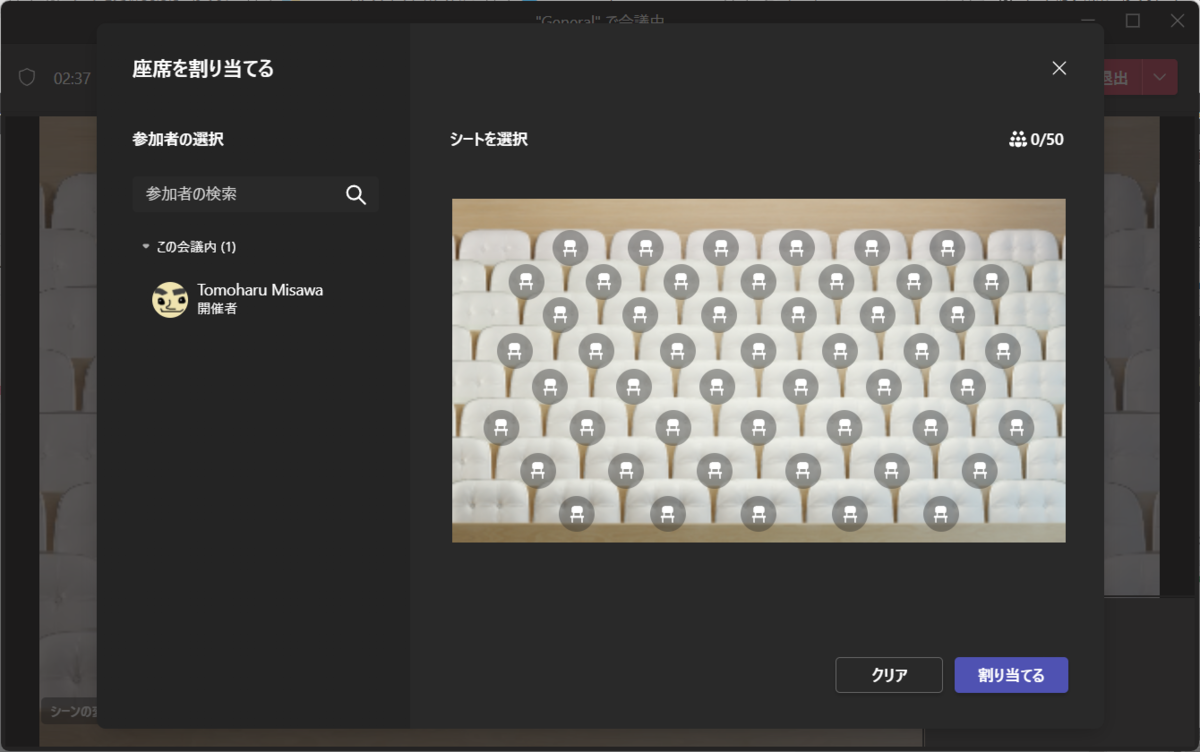Select the leftmost seat in the seventh row
The width and height of the screenshot is (1200, 752).
538,470
